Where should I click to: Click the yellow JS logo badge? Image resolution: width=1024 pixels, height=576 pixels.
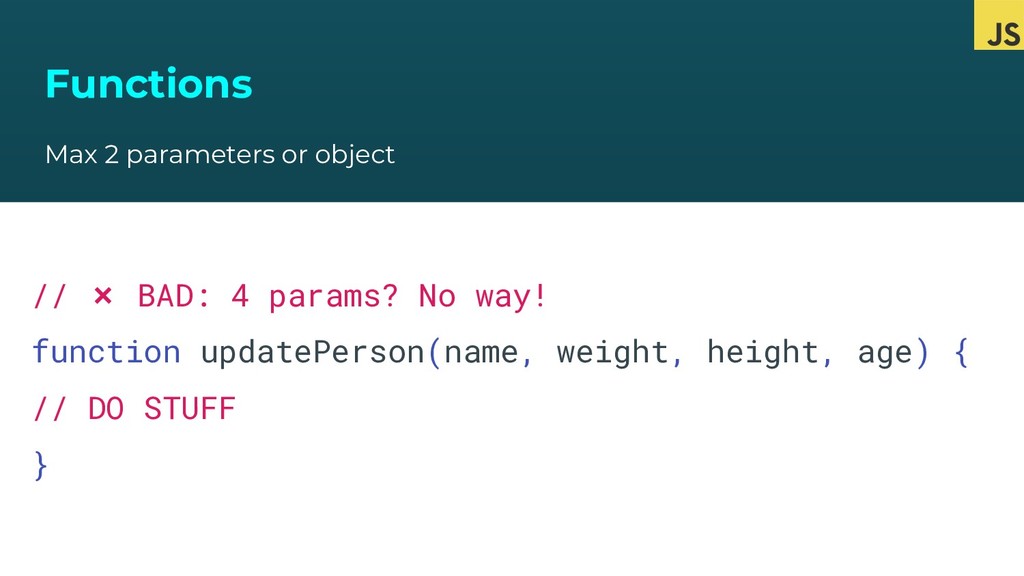[x=999, y=26]
